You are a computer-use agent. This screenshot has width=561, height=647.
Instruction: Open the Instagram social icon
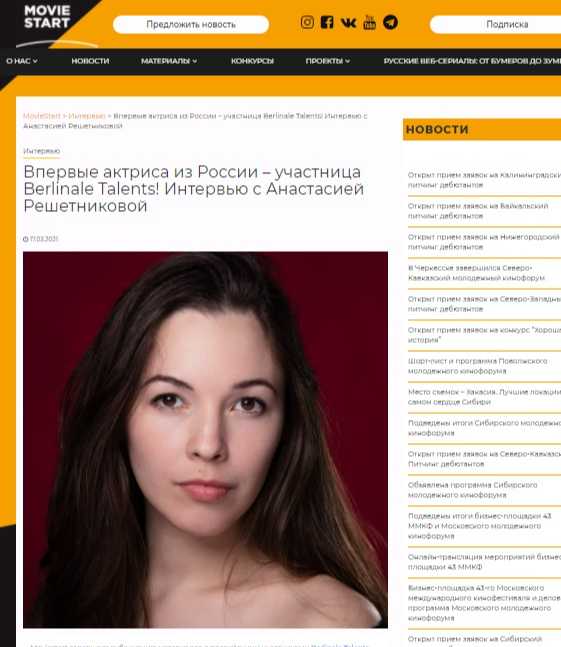coord(307,22)
